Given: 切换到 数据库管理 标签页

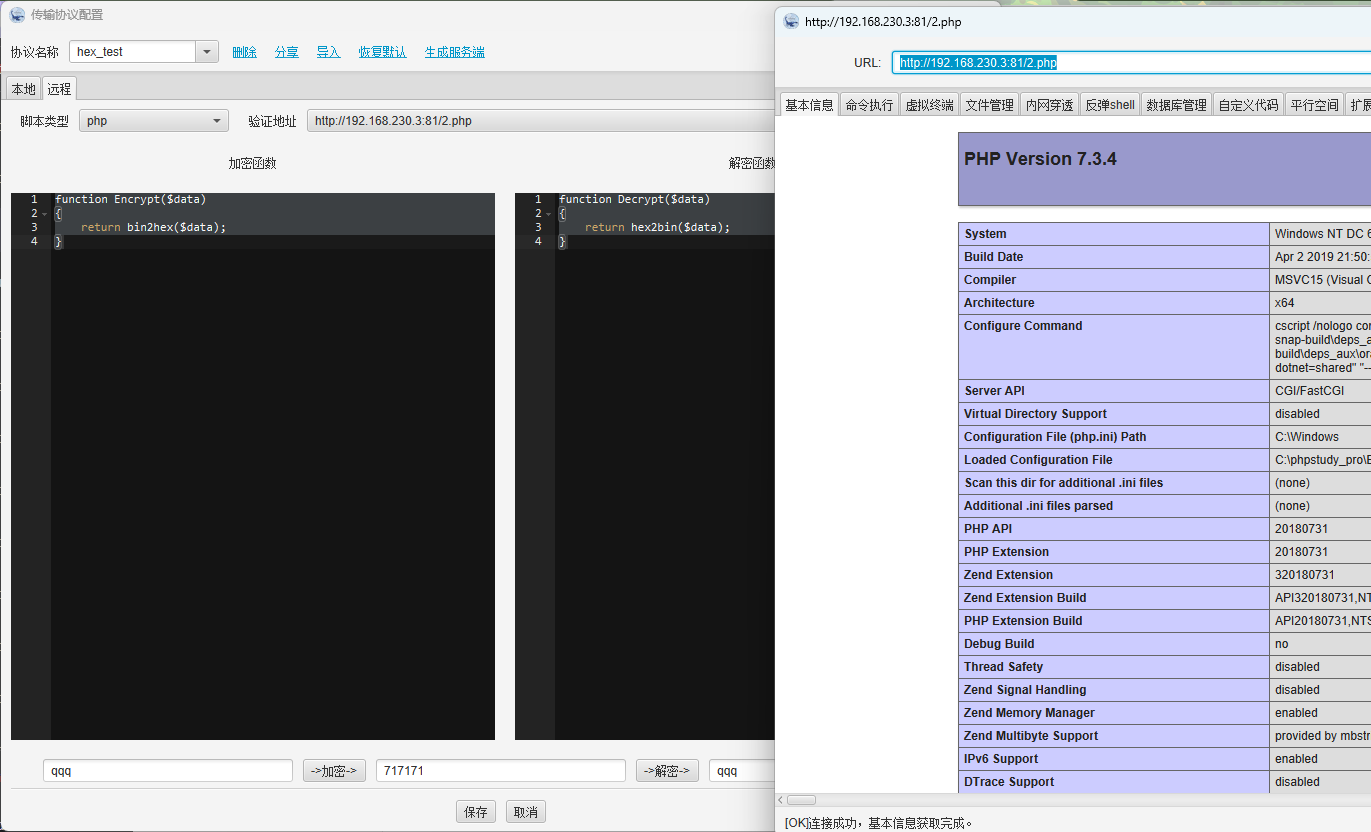Looking at the screenshot, I should (1177, 102).
